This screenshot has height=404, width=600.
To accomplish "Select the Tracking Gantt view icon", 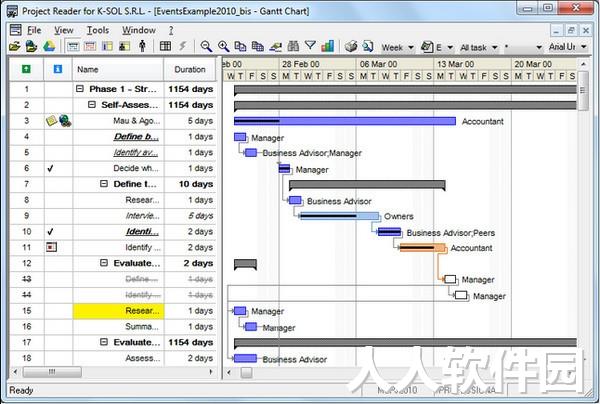I will click(90, 47).
